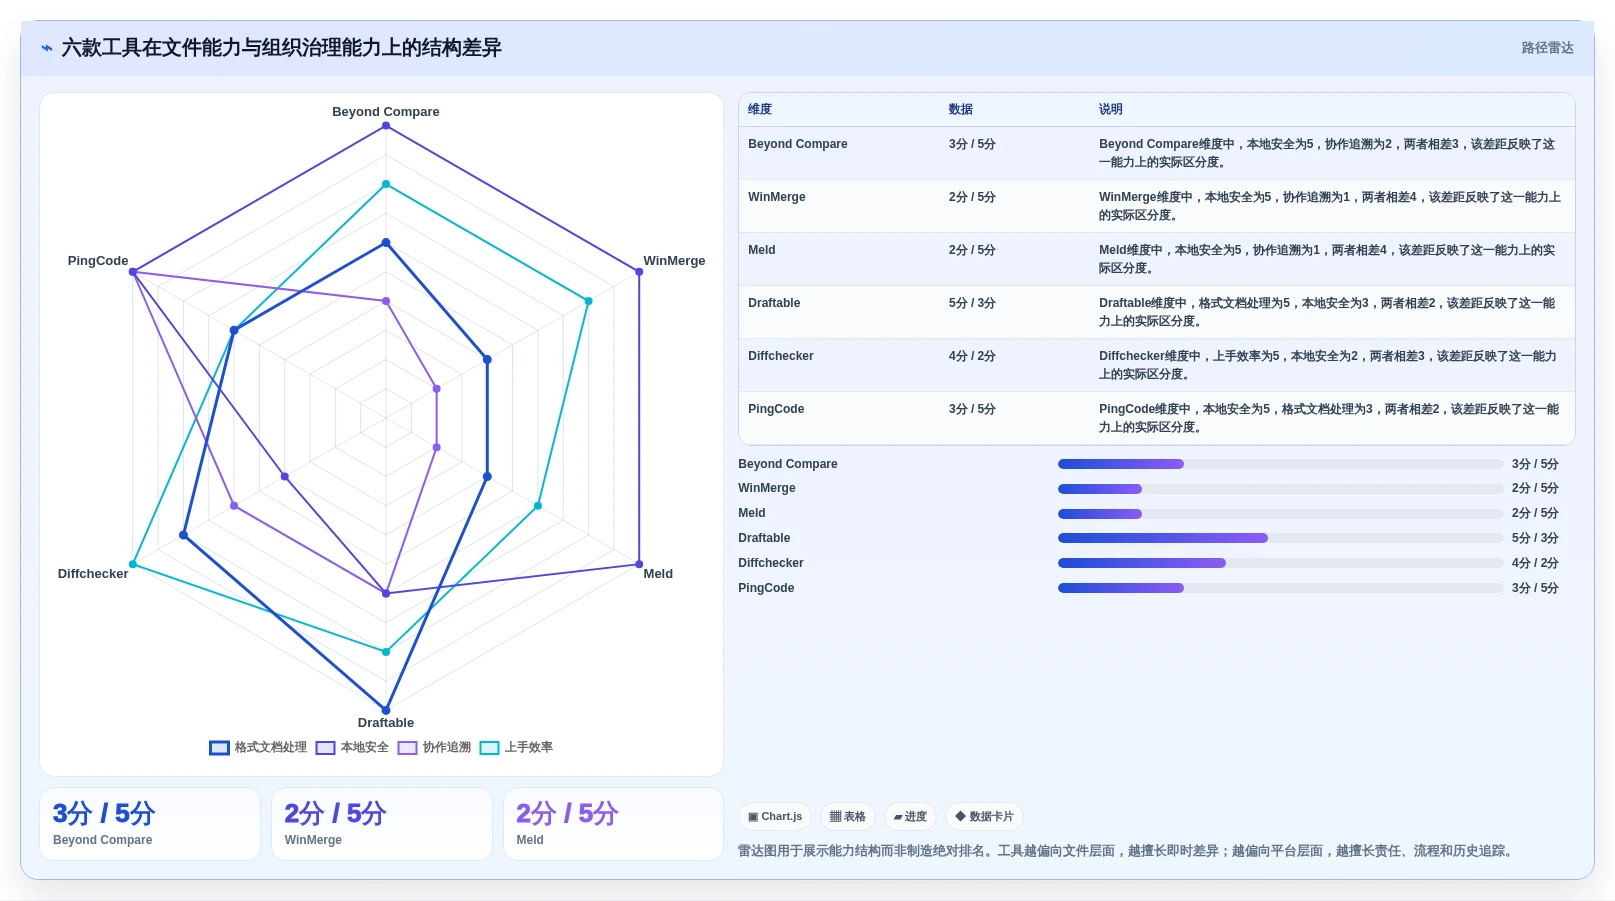Click the Beyond Compare table row name
This screenshot has height=901, width=1615.
[798, 144]
